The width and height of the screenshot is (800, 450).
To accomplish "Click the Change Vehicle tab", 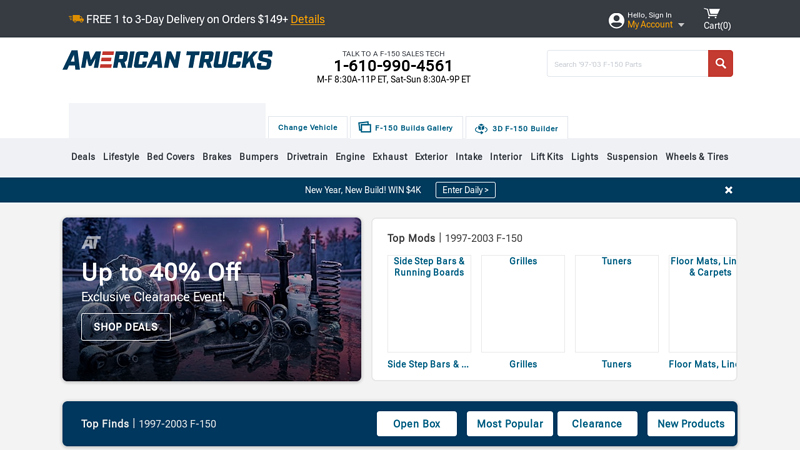I will (308, 128).
